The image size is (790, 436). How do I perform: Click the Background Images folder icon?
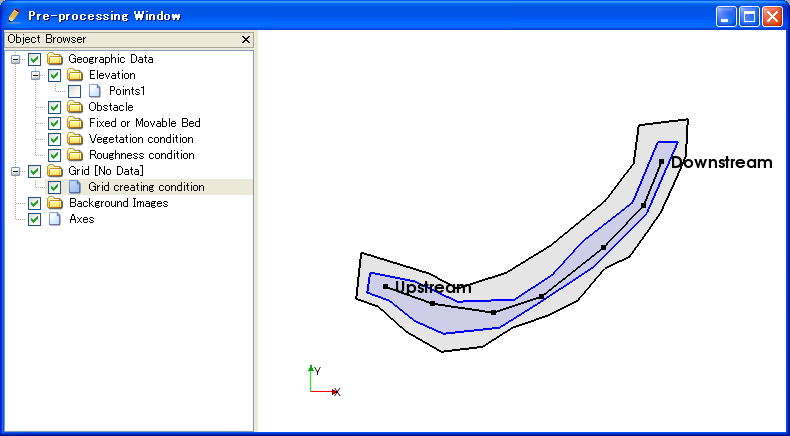pyautogui.click(x=54, y=203)
